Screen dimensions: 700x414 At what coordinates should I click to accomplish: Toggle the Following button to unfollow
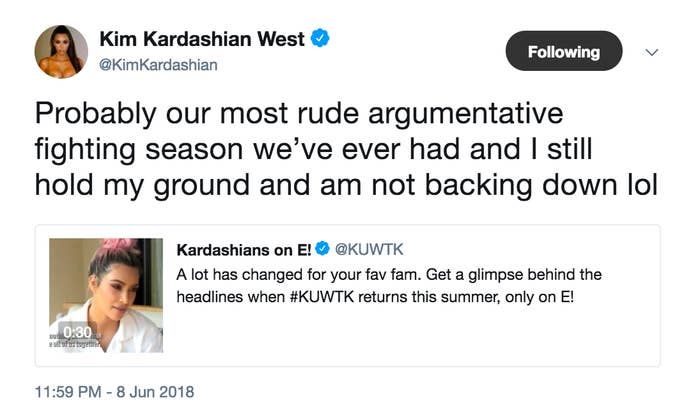pos(564,51)
